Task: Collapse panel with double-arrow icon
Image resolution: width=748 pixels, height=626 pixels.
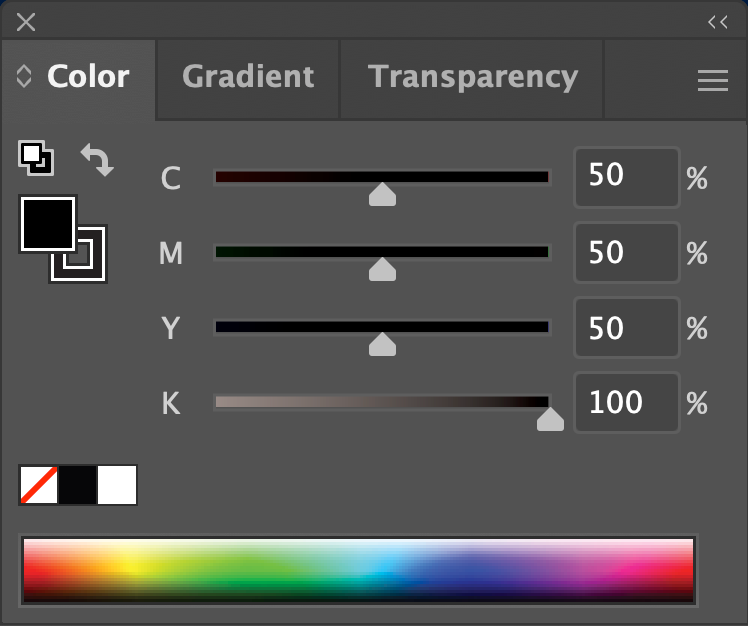Action: [x=717, y=22]
